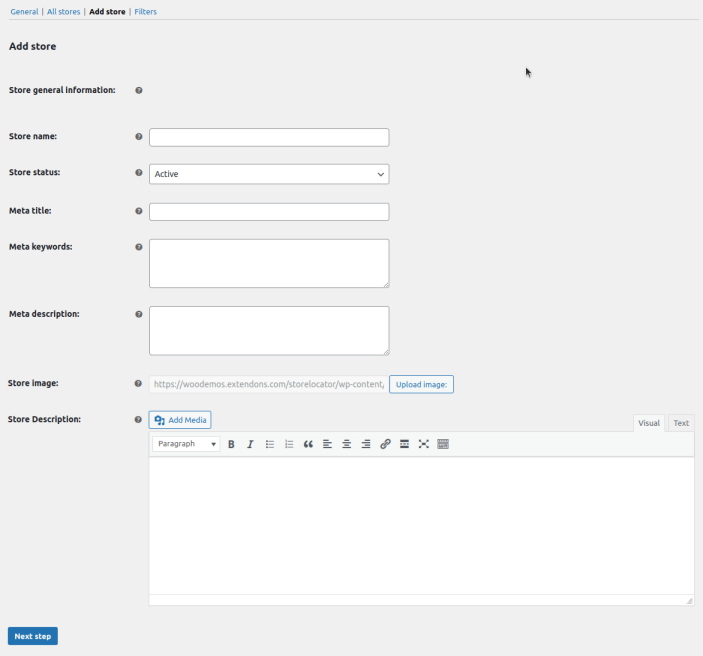Go to the General tab

point(24,12)
